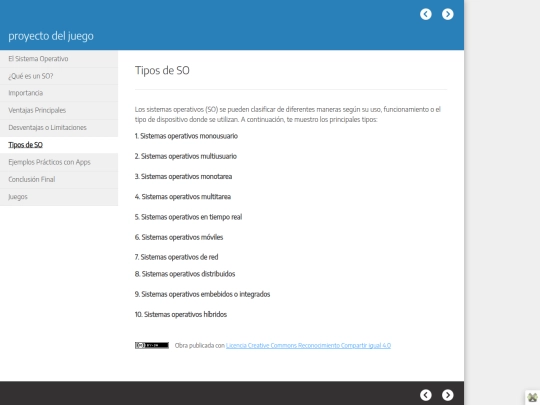Click '6. Sistemas operativos móviles'

(179, 237)
